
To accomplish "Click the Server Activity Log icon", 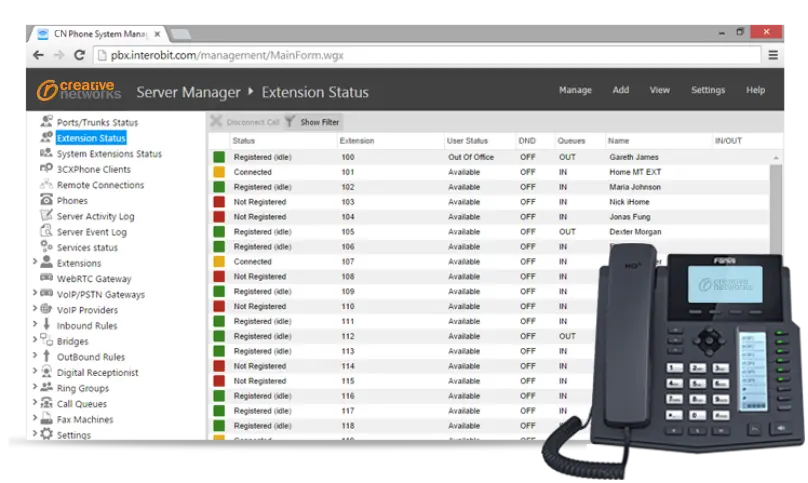I will (x=47, y=216).
